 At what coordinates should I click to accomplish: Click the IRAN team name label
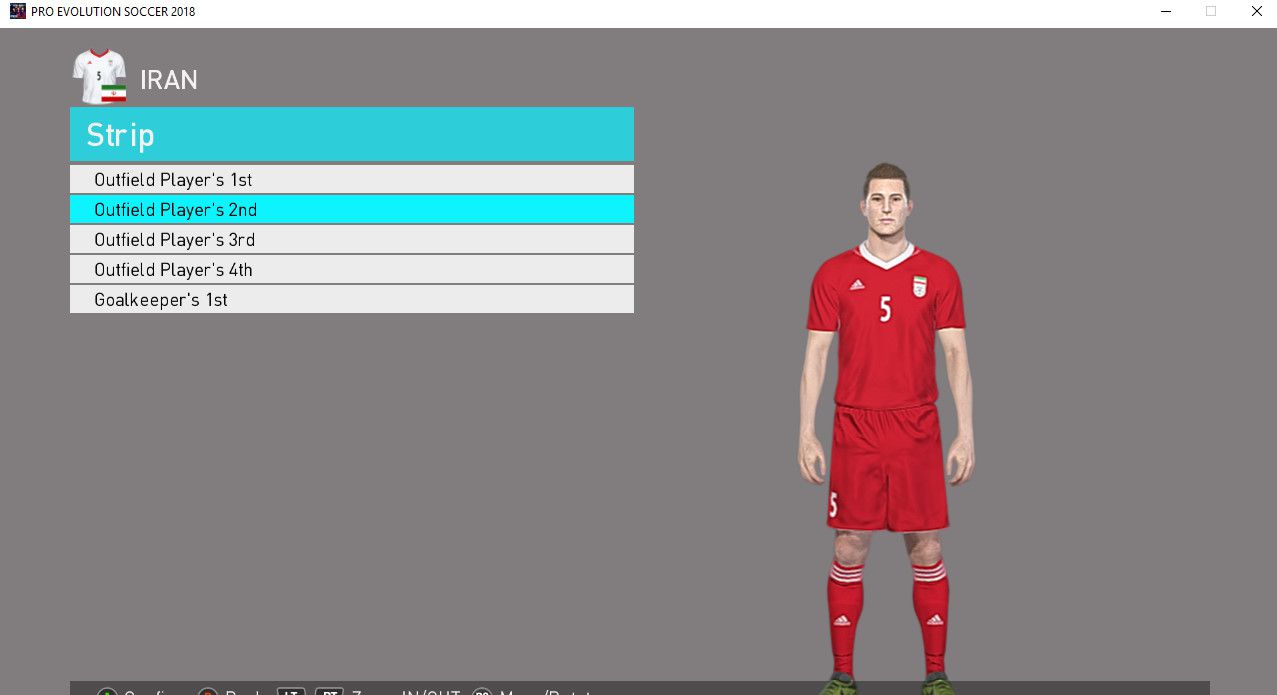coord(169,80)
